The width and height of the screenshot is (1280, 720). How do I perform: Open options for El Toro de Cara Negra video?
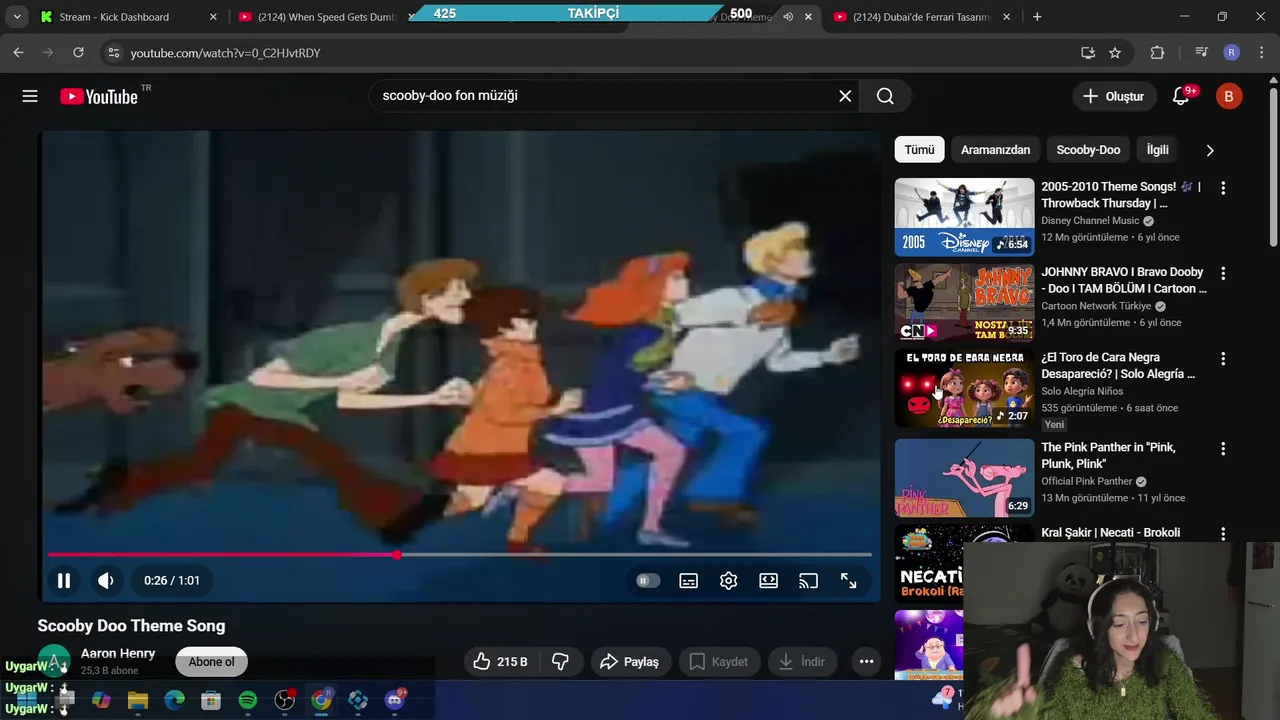(1222, 358)
